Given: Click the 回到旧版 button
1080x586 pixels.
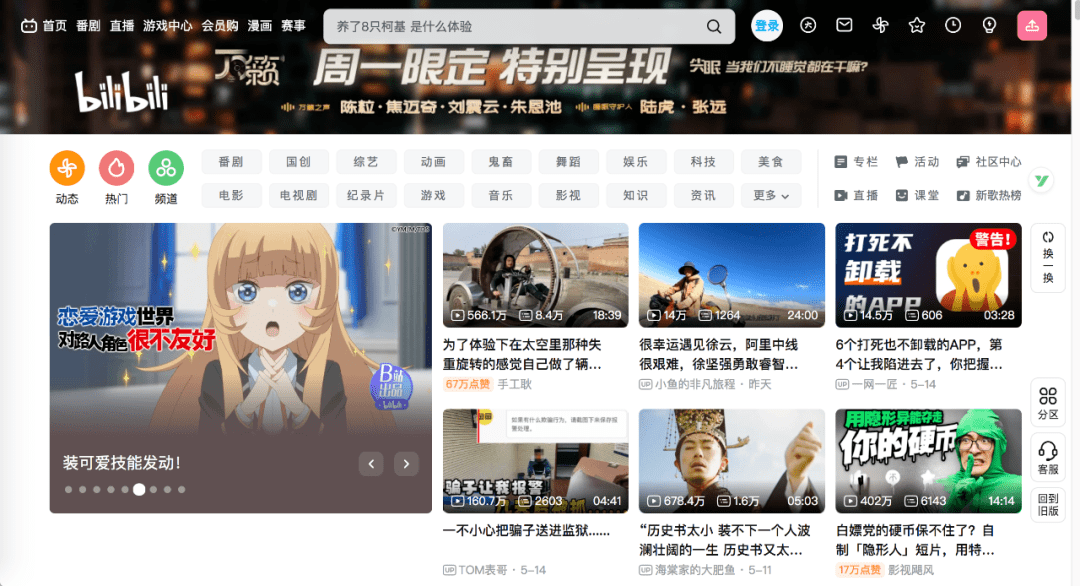Looking at the screenshot, I should pyautogui.click(x=1048, y=505).
